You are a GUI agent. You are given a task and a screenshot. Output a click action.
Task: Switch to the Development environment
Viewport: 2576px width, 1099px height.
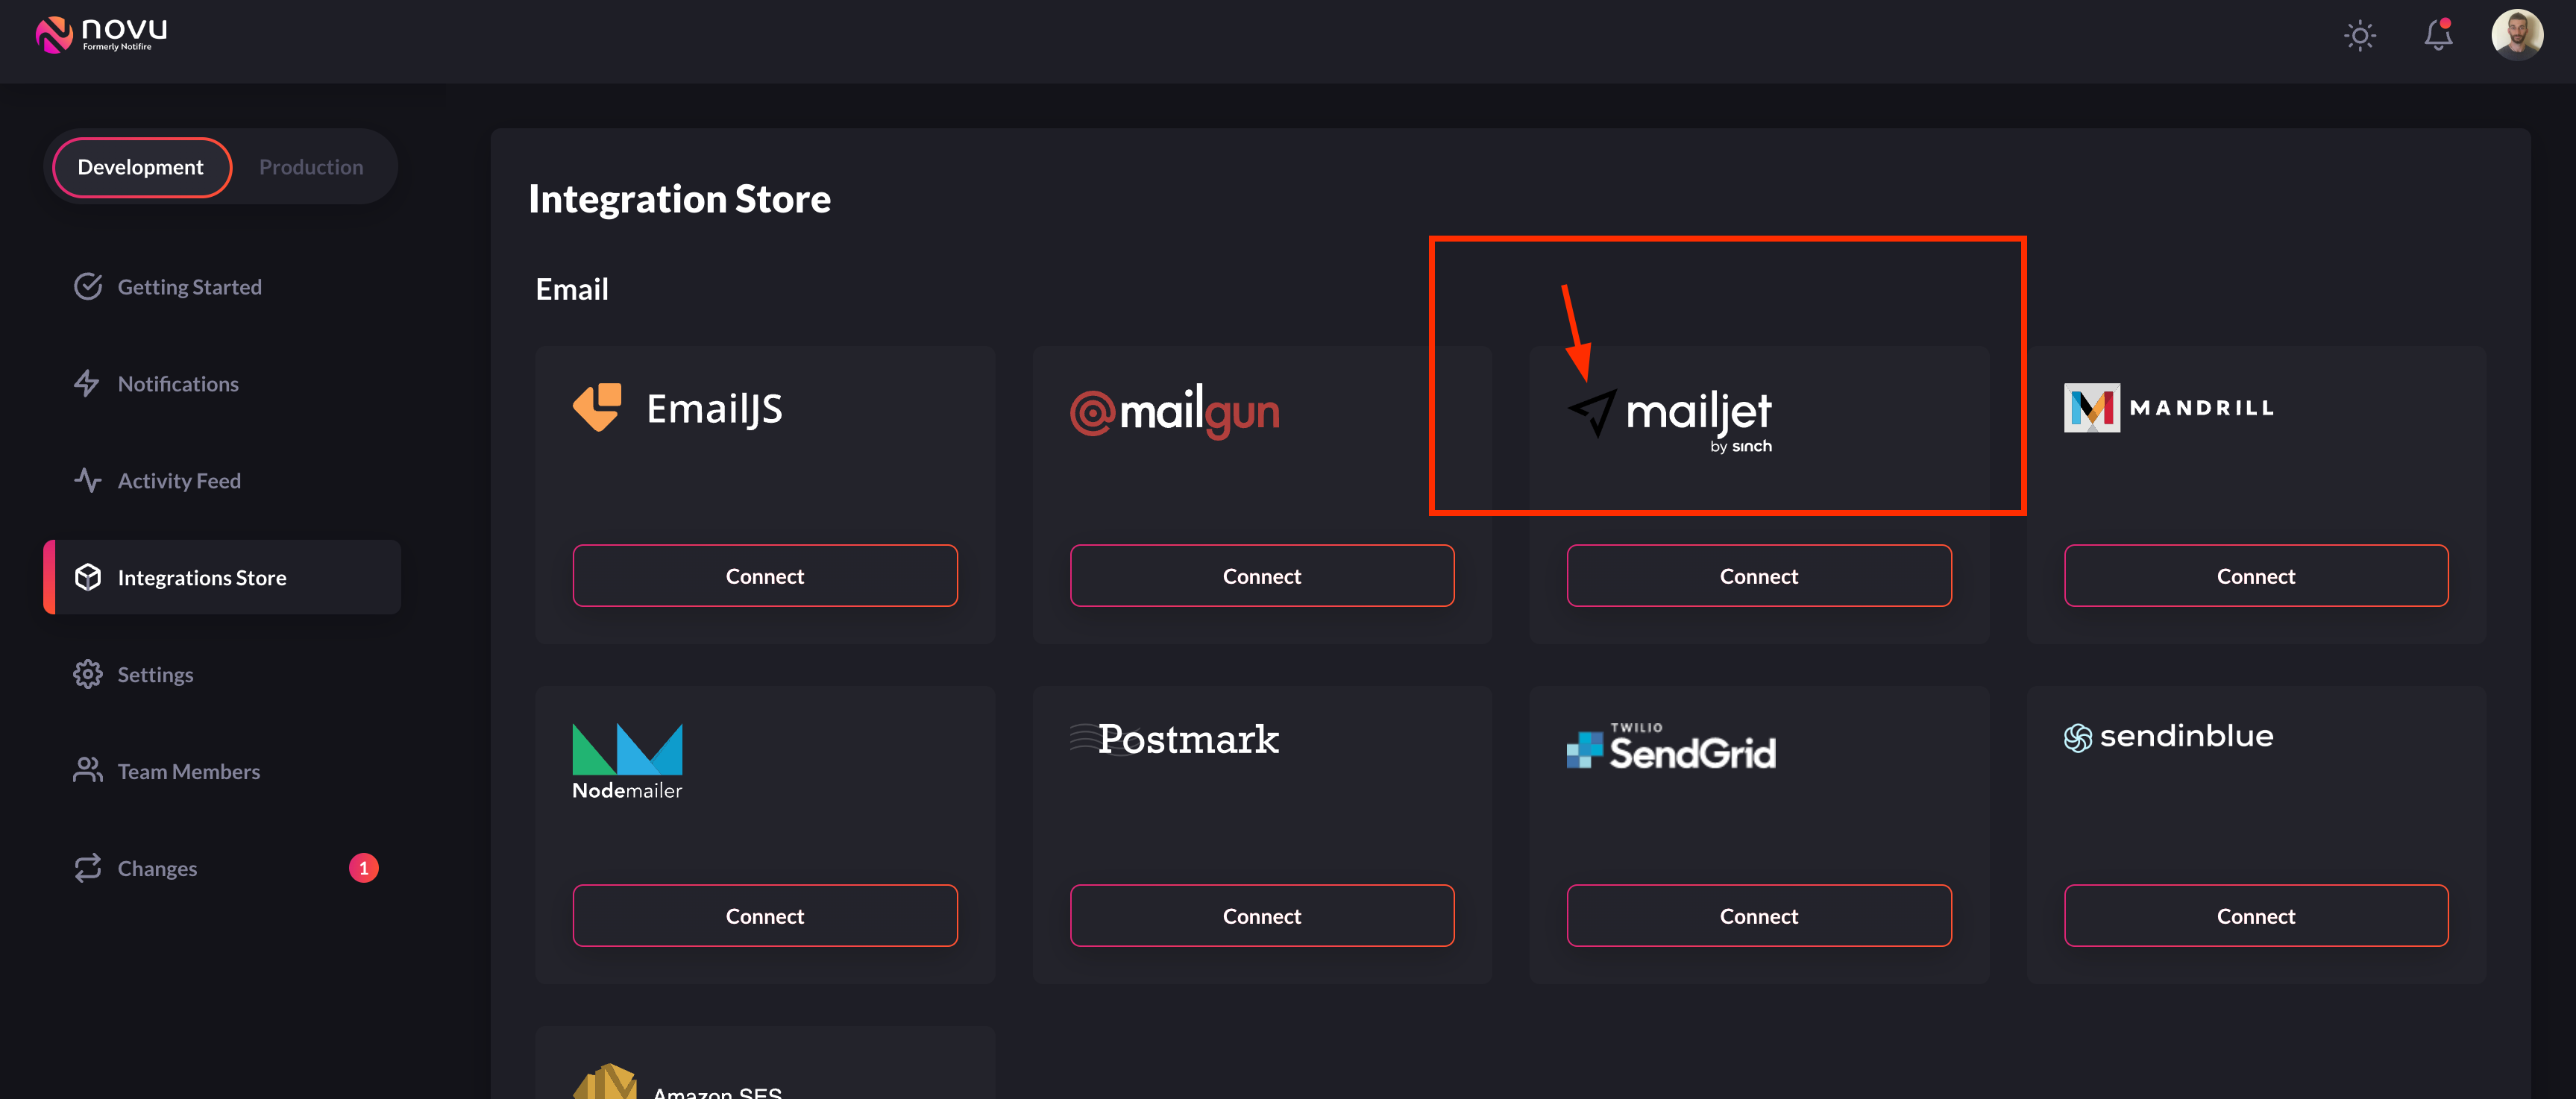140,167
